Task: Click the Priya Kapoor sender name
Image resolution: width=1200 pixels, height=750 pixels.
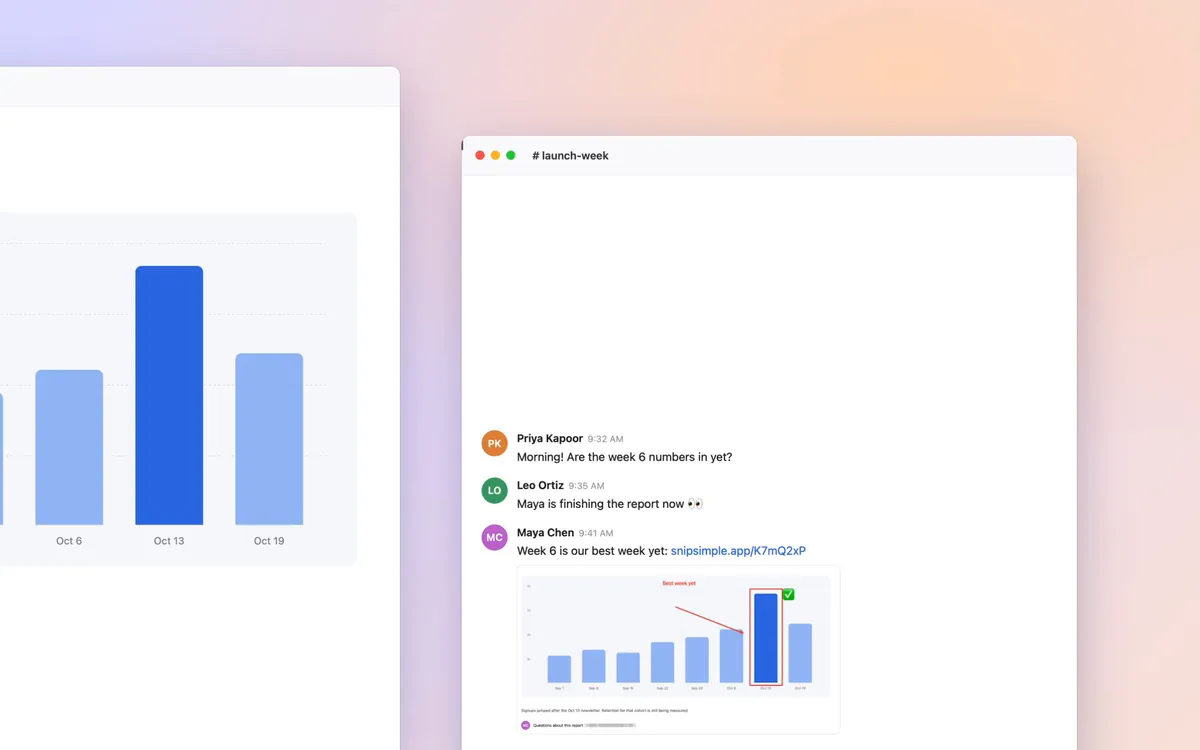Action: pos(550,438)
